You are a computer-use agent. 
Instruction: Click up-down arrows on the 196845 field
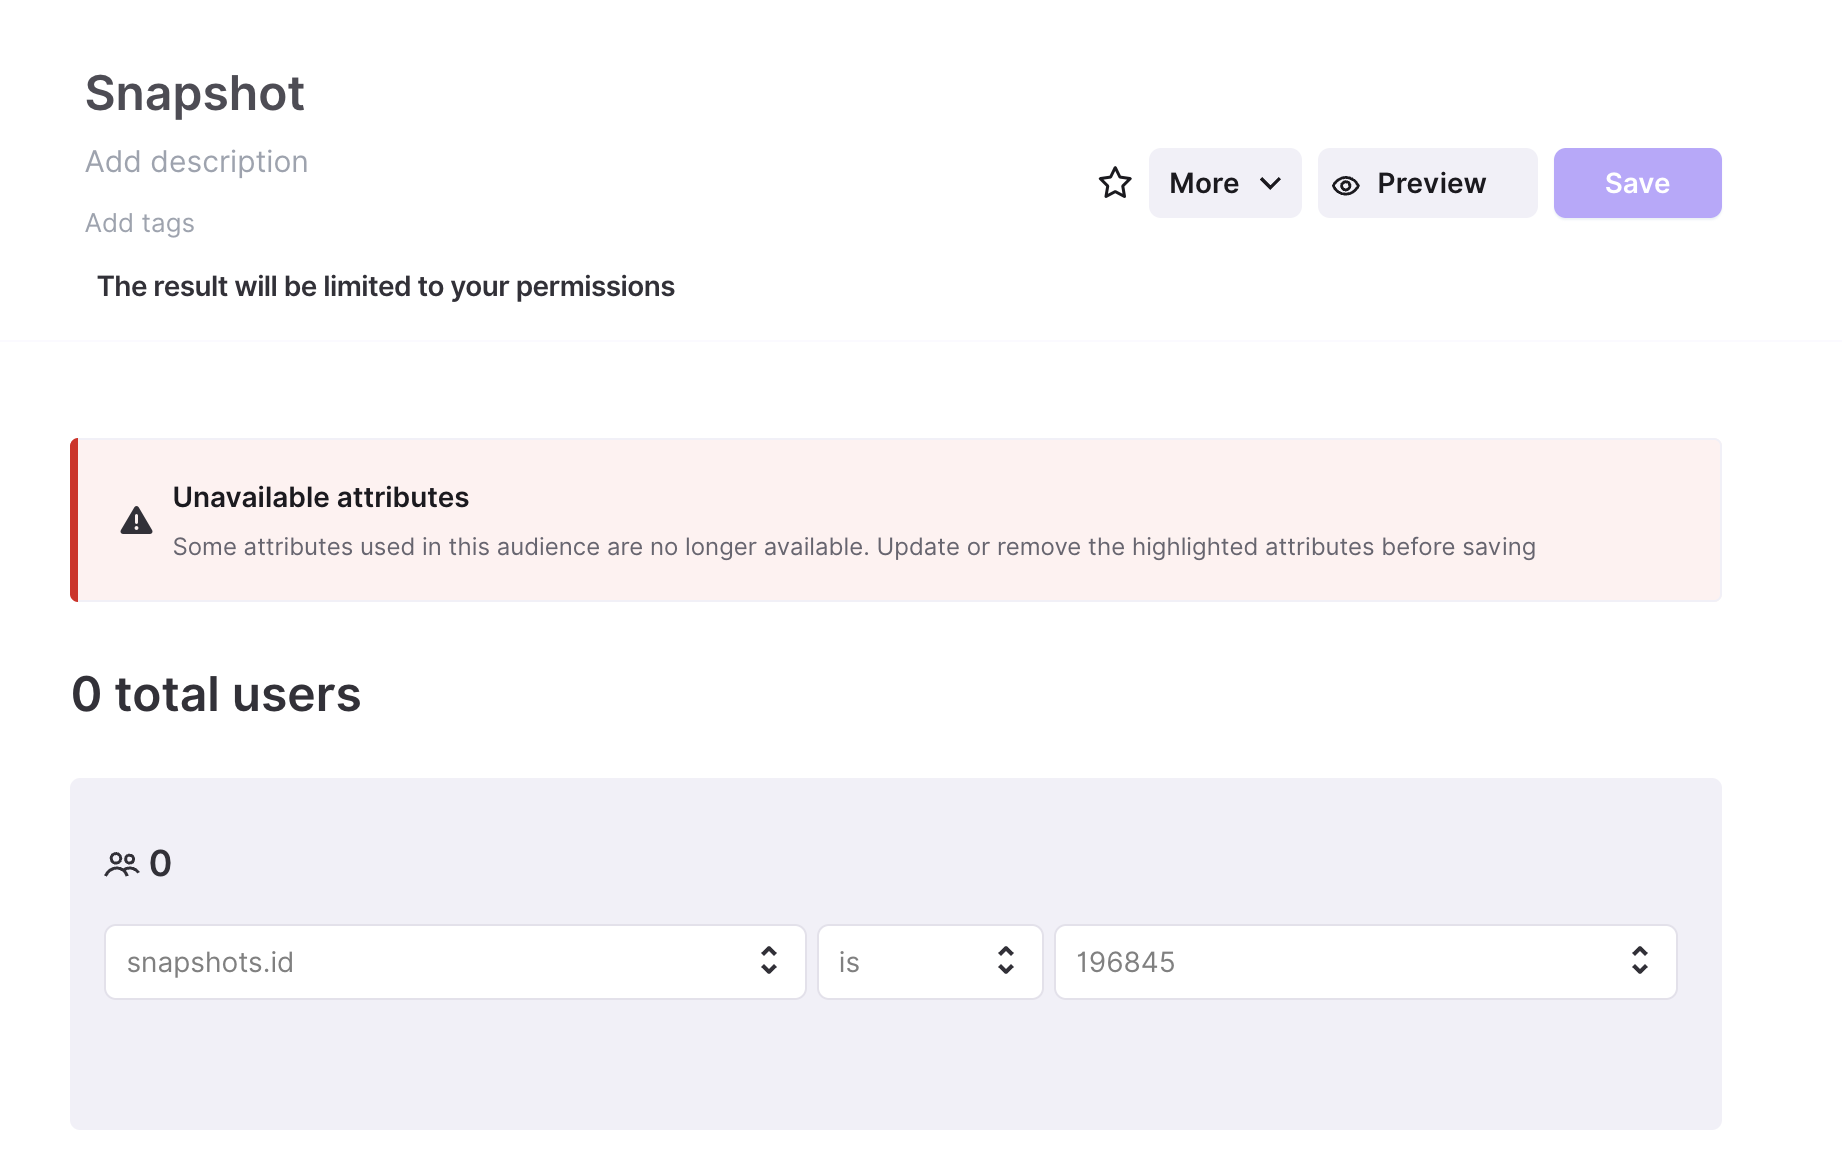(1639, 961)
